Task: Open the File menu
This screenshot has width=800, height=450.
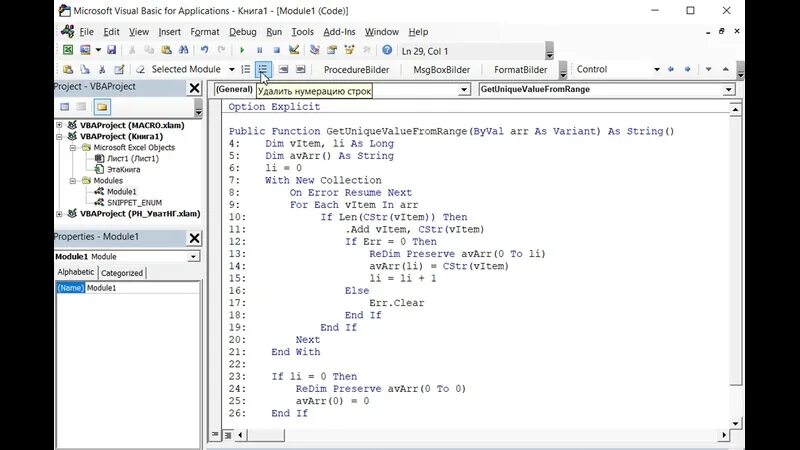Action: pyautogui.click(x=86, y=32)
